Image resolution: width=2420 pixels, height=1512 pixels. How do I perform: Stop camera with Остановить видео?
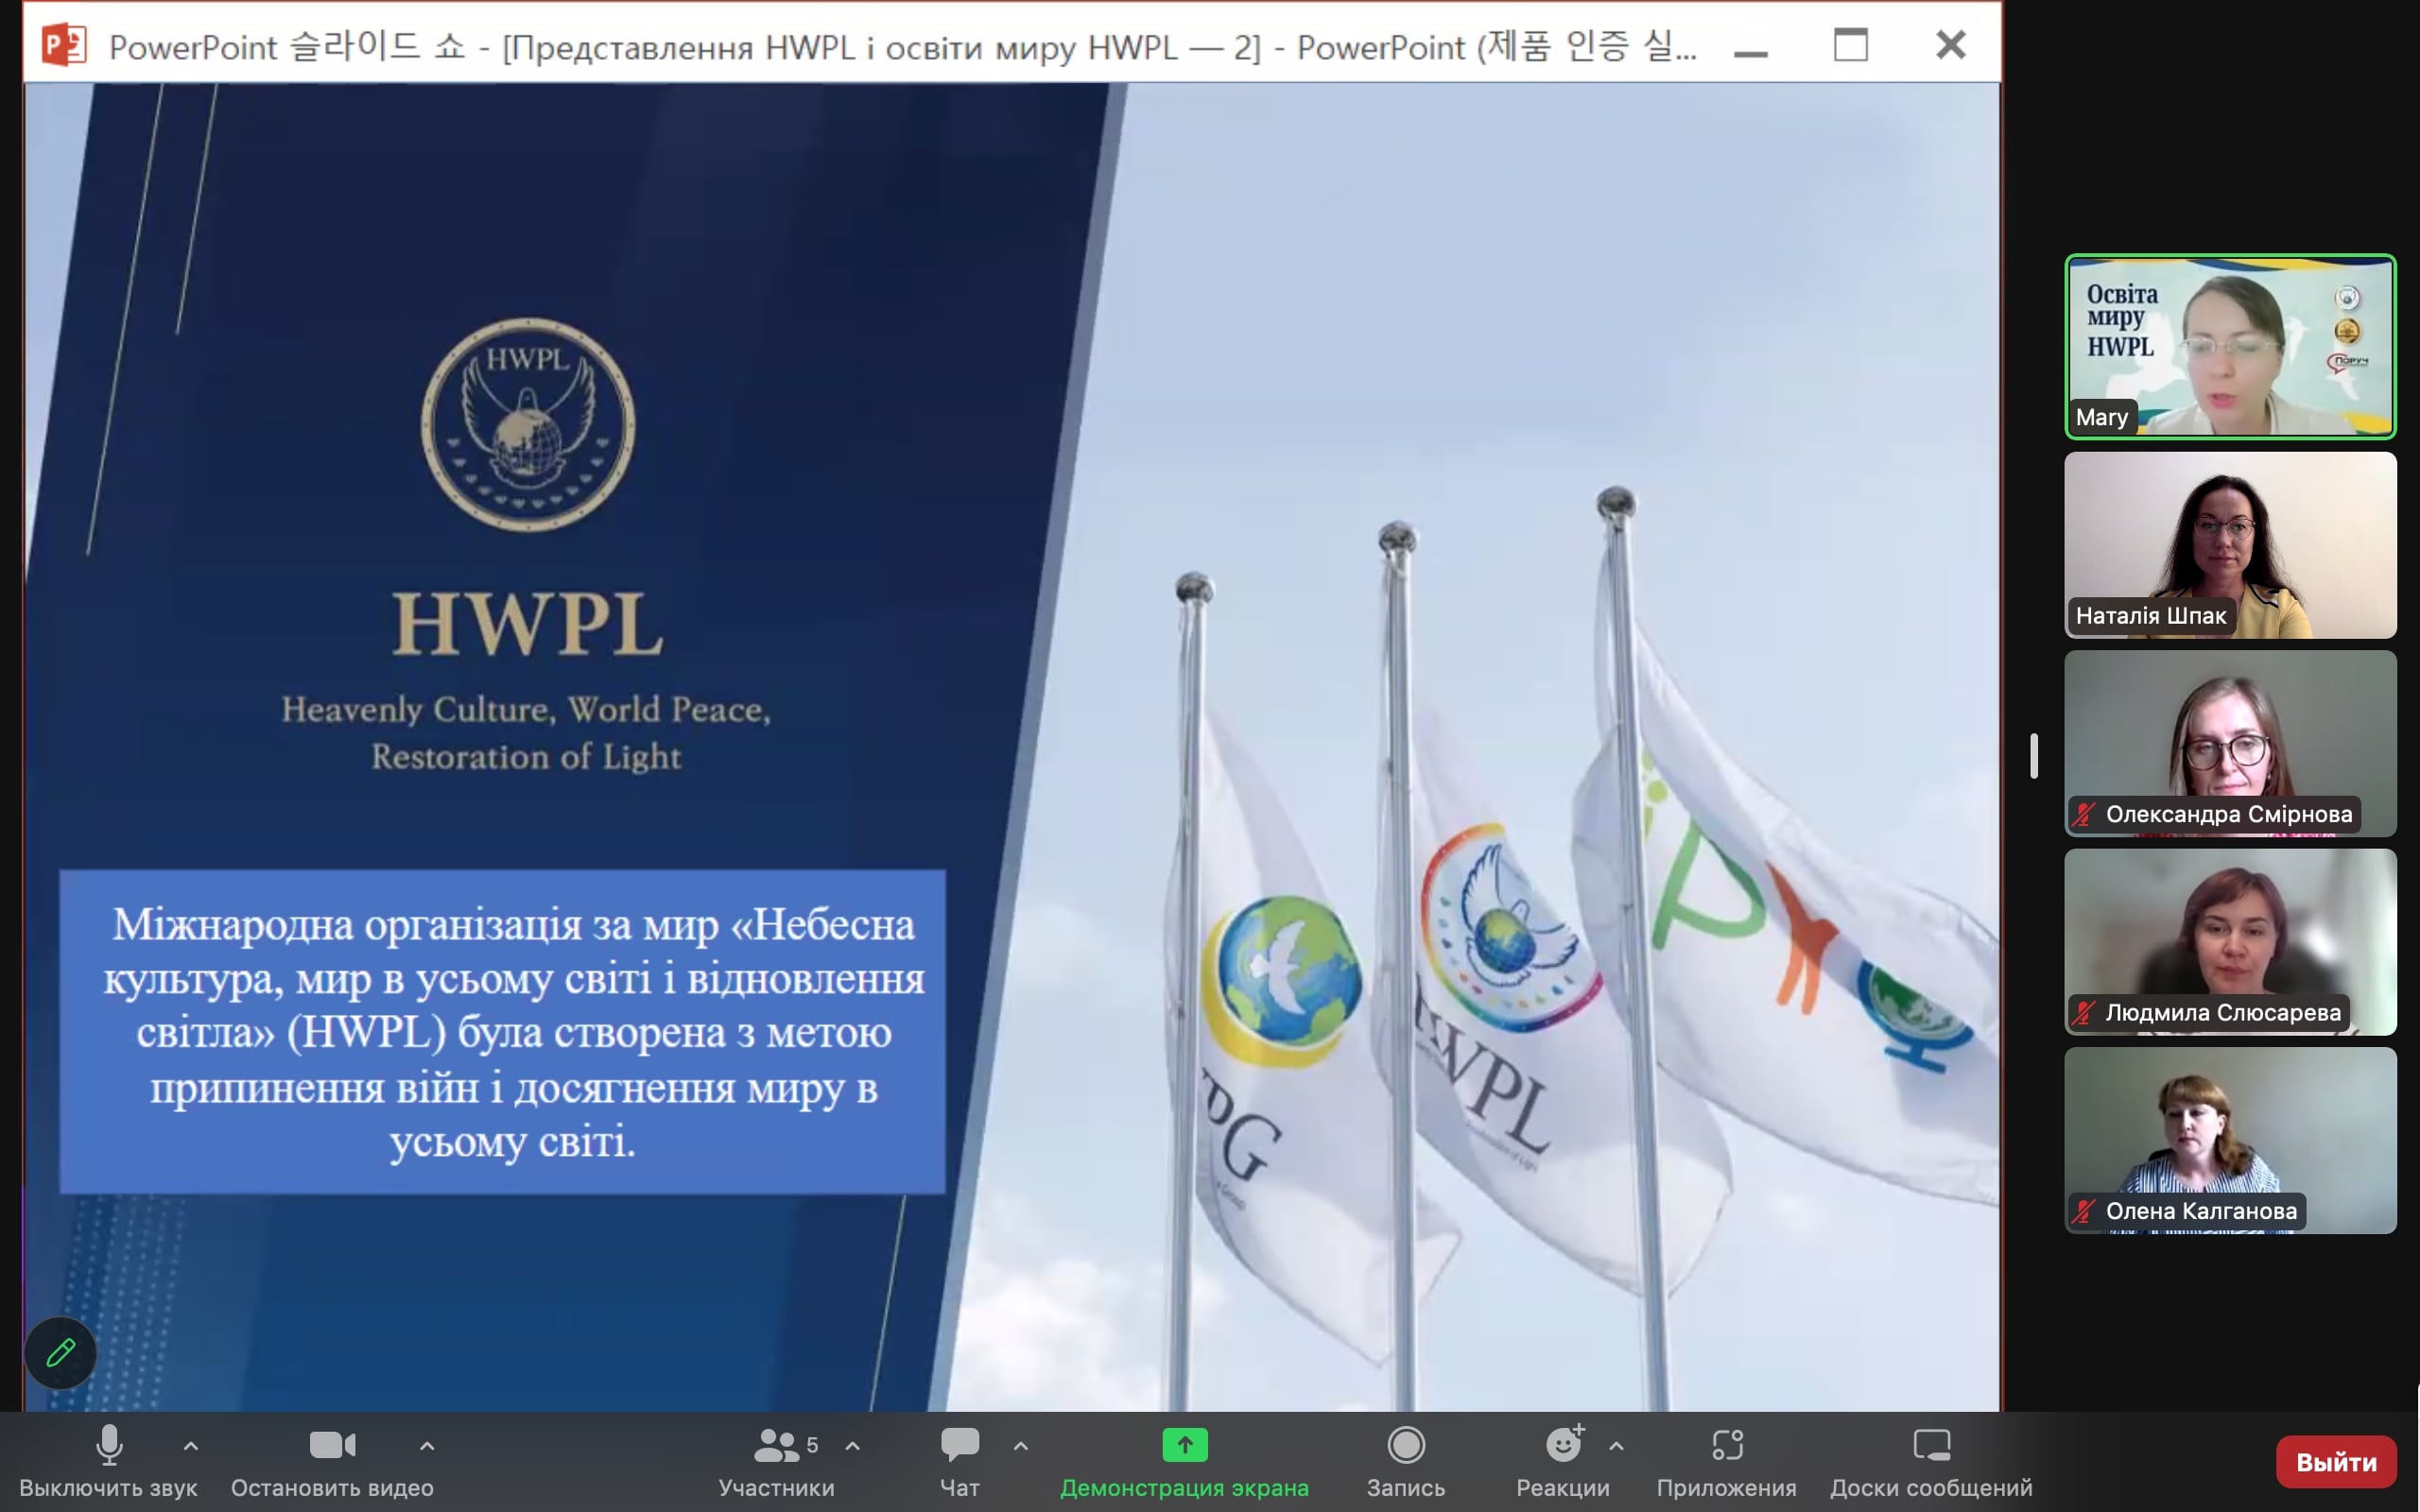click(x=332, y=1461)
